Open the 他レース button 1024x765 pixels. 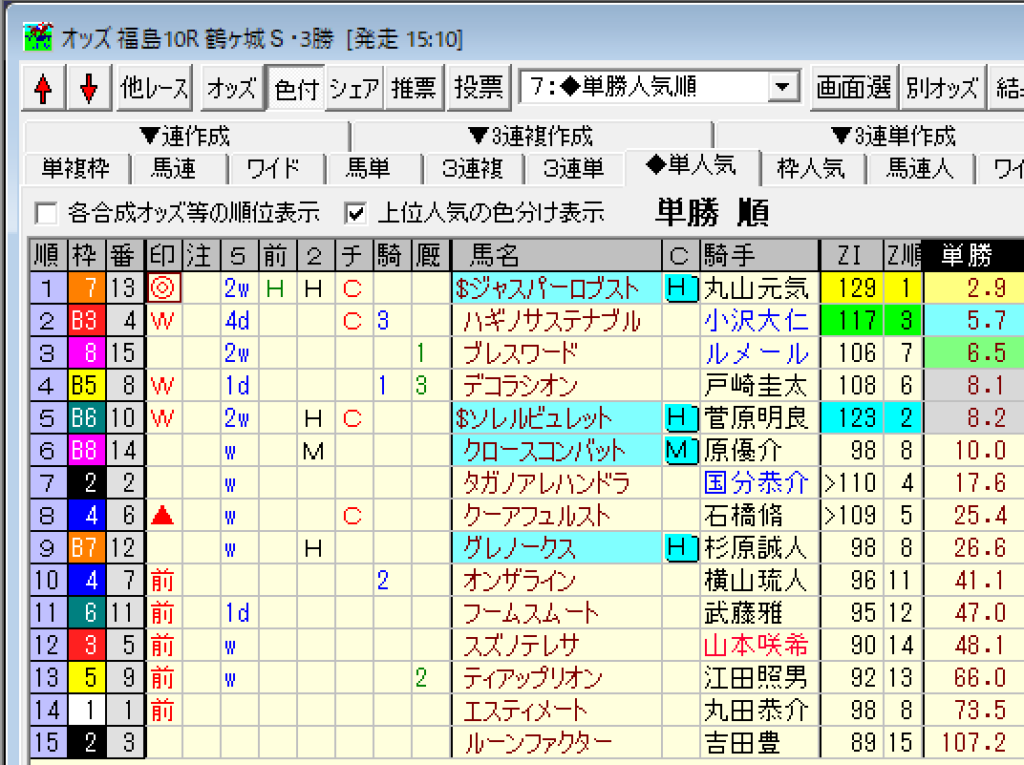click(x=155, y=88)
